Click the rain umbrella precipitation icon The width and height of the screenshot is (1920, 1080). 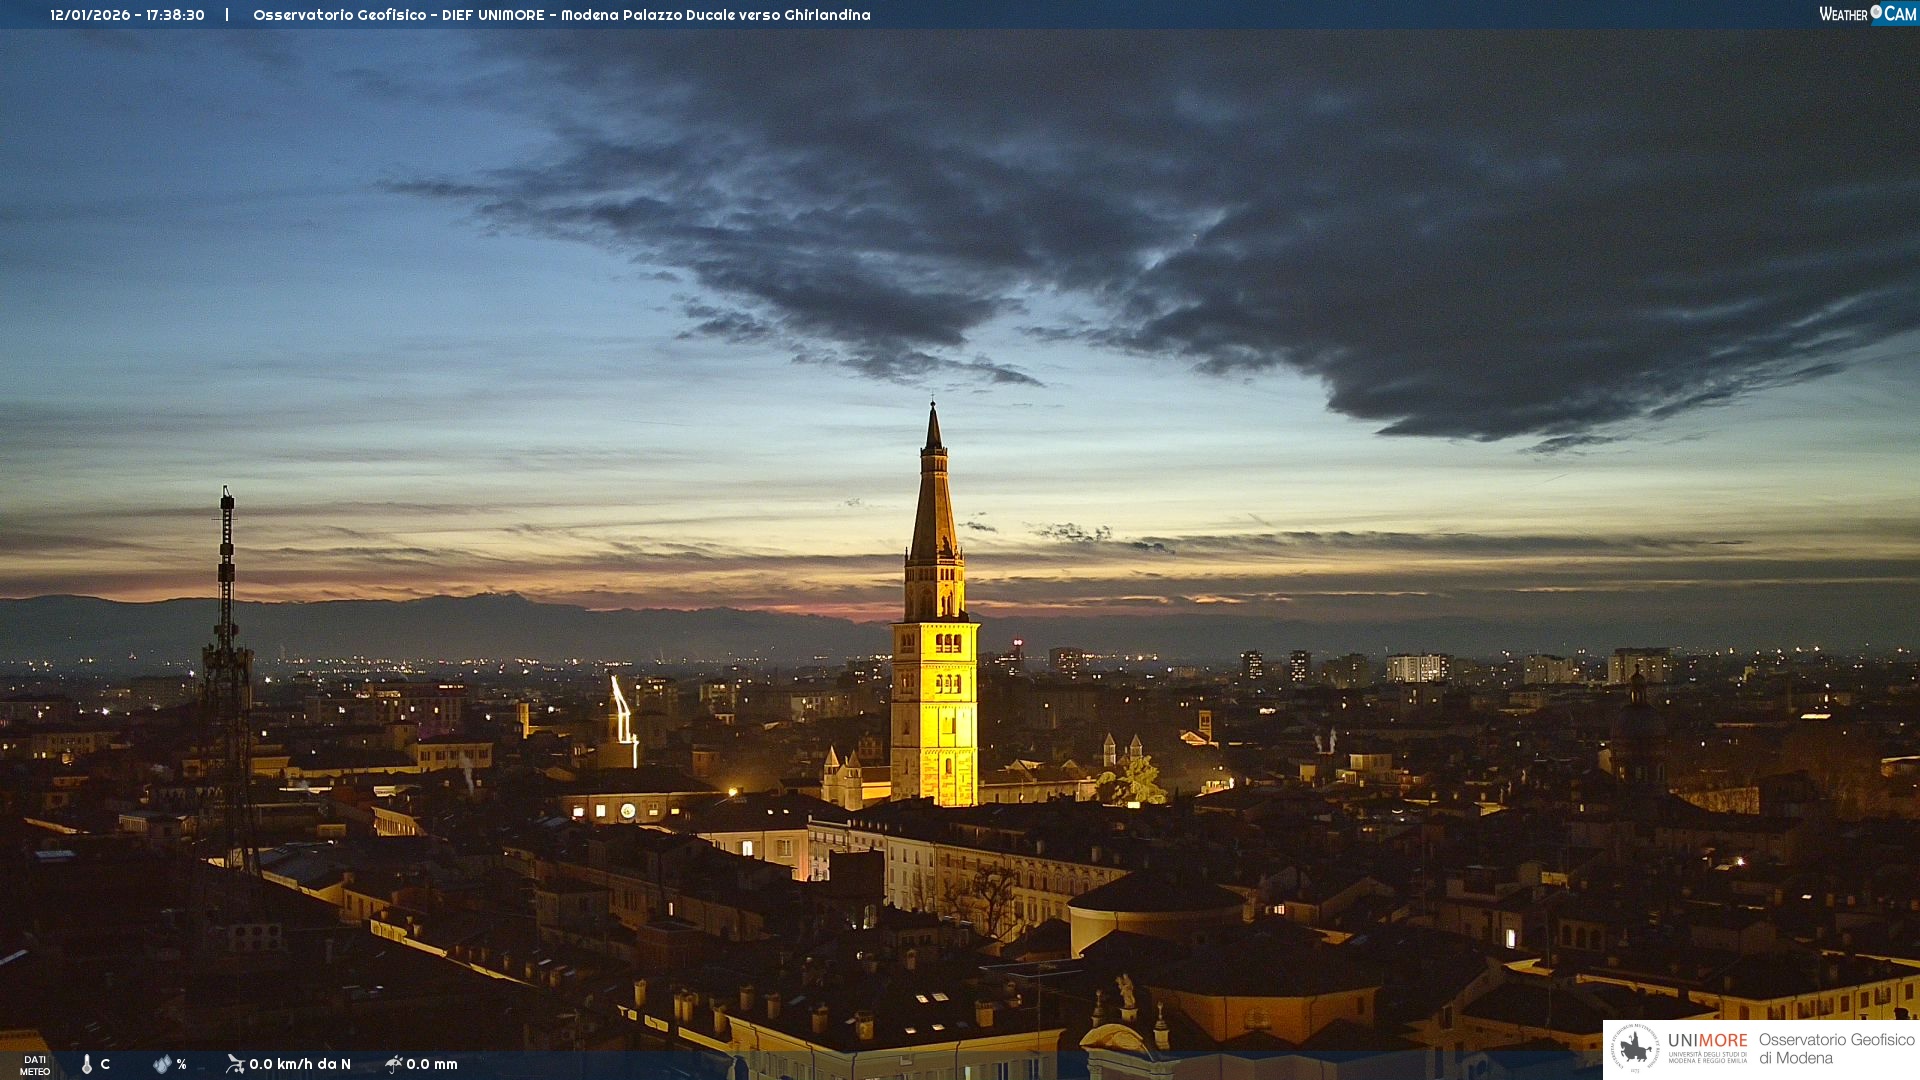(x=393, y=1064)
